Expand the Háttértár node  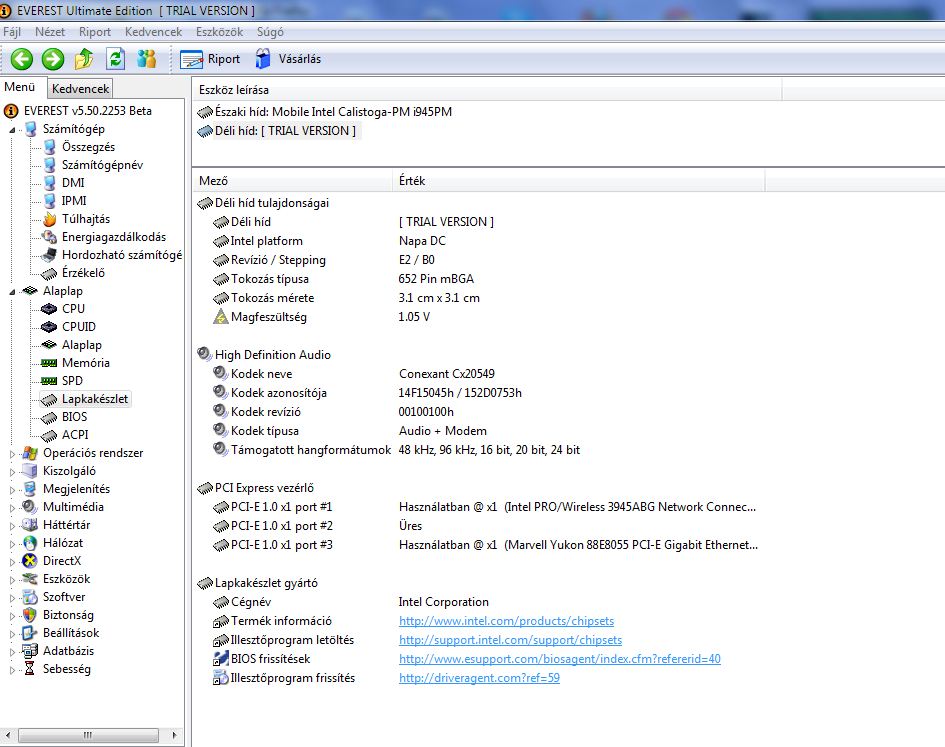coord(12,526)
